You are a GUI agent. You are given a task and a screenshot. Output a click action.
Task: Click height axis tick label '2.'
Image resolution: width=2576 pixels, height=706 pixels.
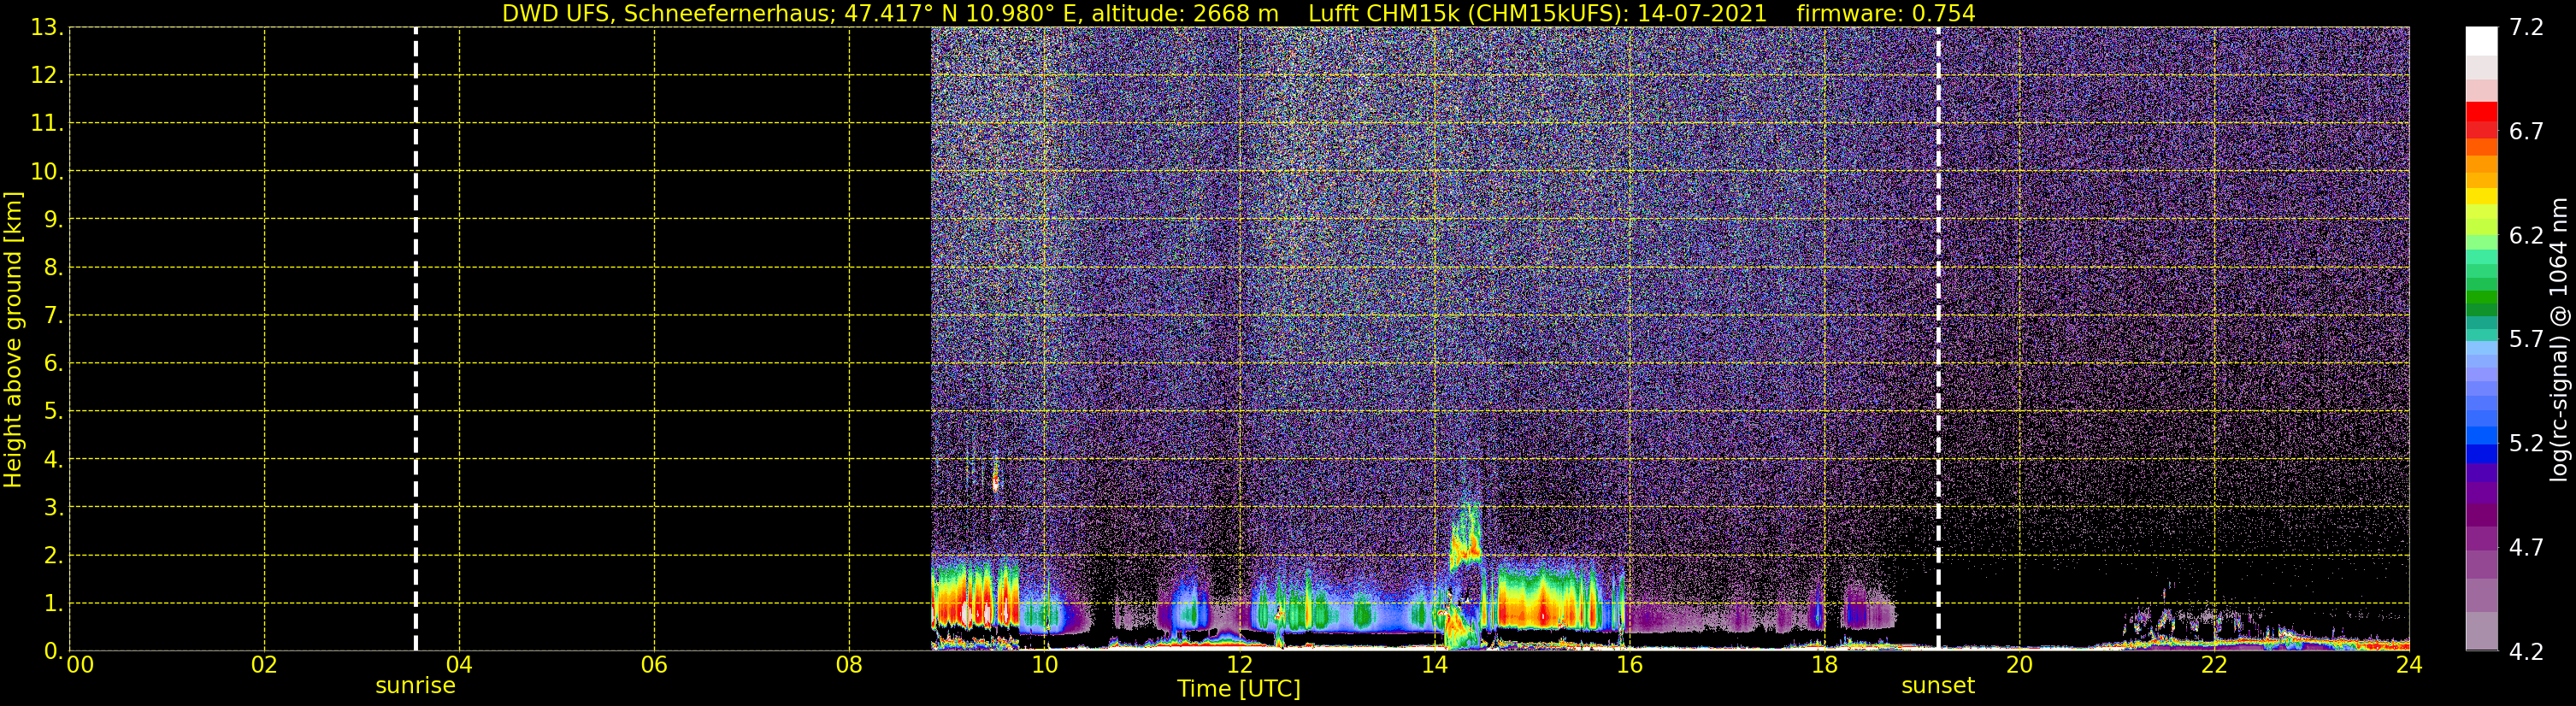pos(53,556)
